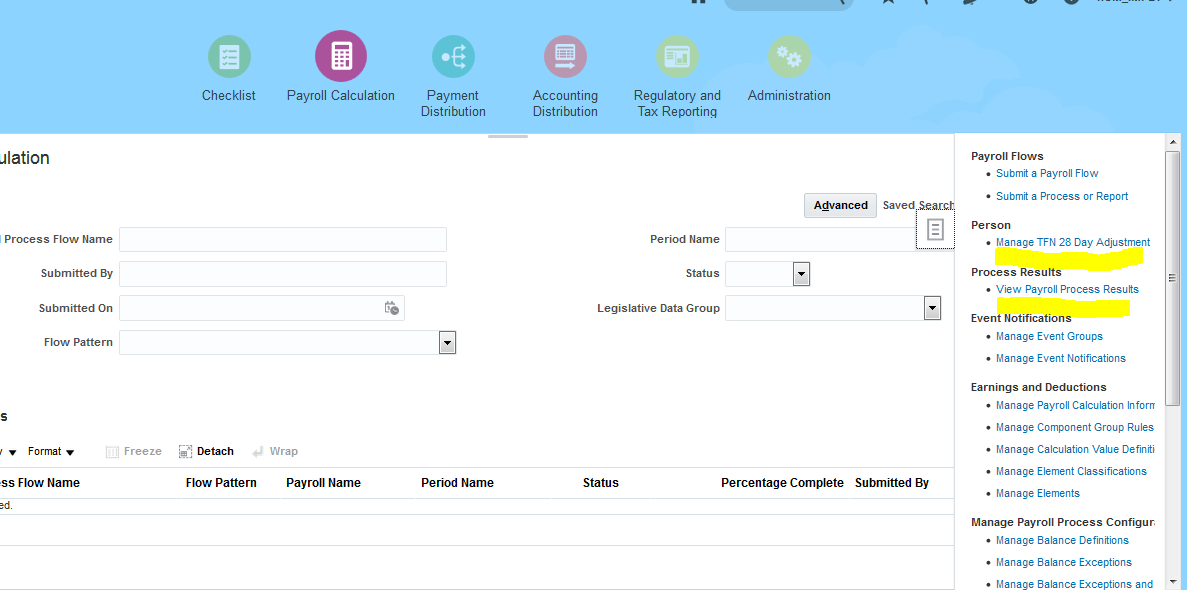The width and height of the screenshot is (1187, 590).
Task: Open the Legislative Data Group dropdown
Action: [932, 308]
